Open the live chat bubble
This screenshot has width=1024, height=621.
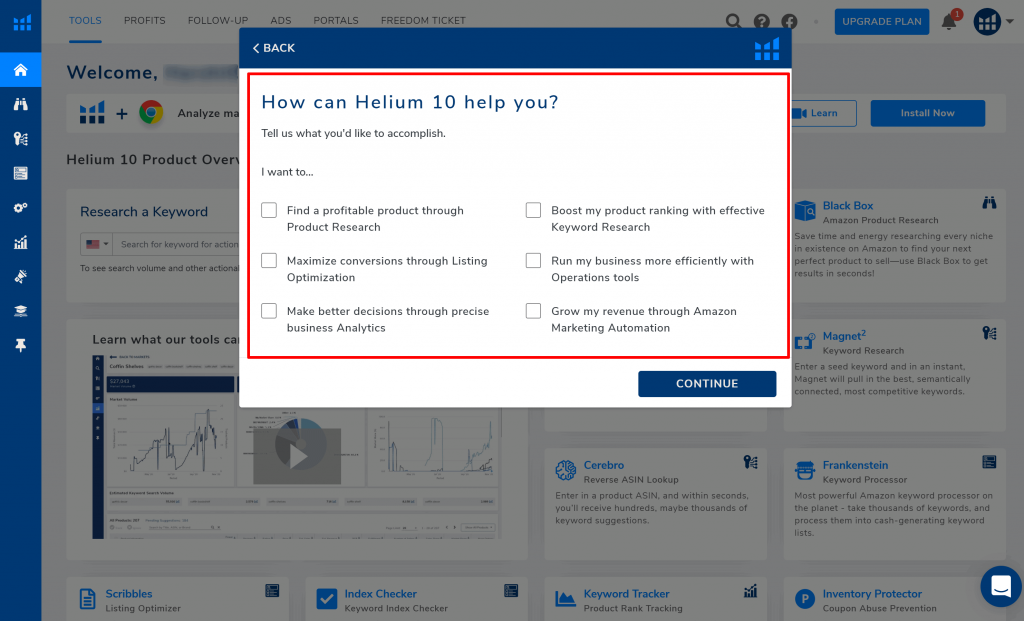coord(1000,586)
